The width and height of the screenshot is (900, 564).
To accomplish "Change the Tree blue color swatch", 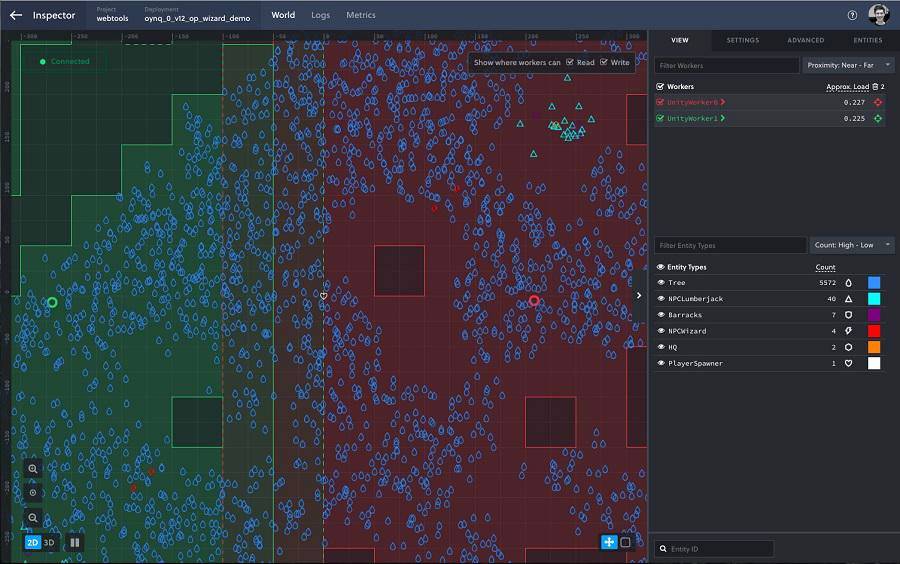I will [x=874, y=283].
